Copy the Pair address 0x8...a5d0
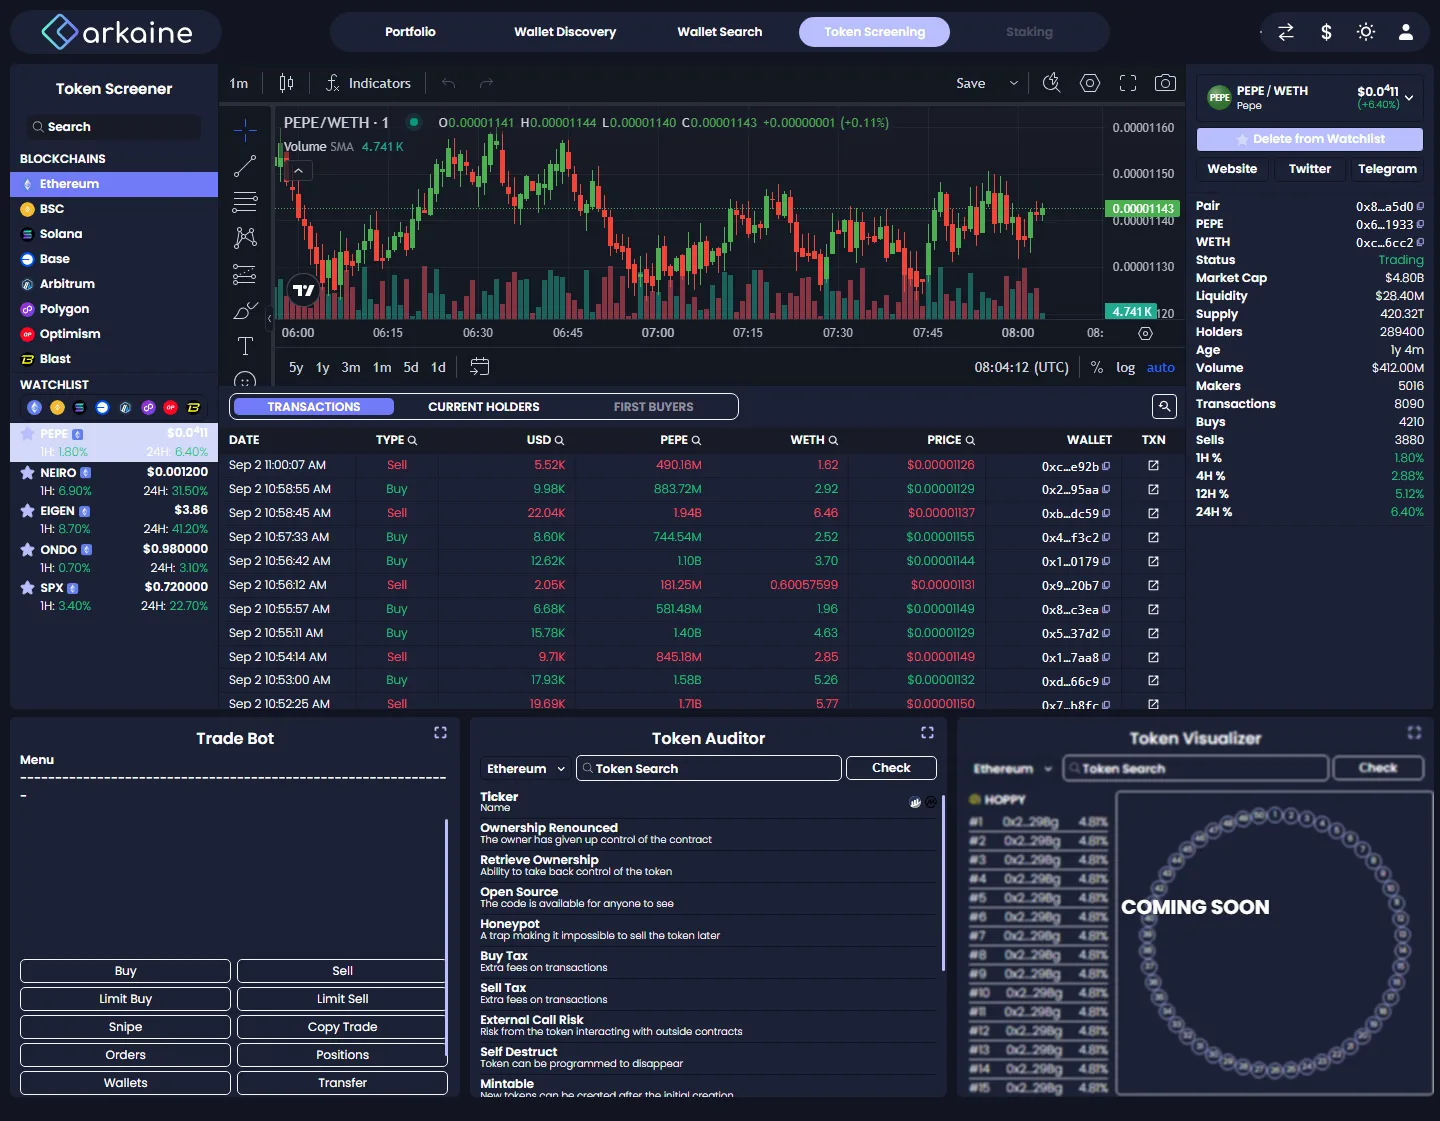The width and height of the screenshot is (1440, 1121). pyautogui.click(x=1420, y=207)
